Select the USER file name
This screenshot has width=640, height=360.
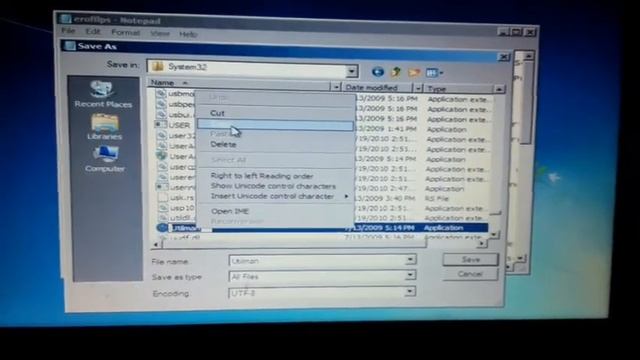point(179,125)
